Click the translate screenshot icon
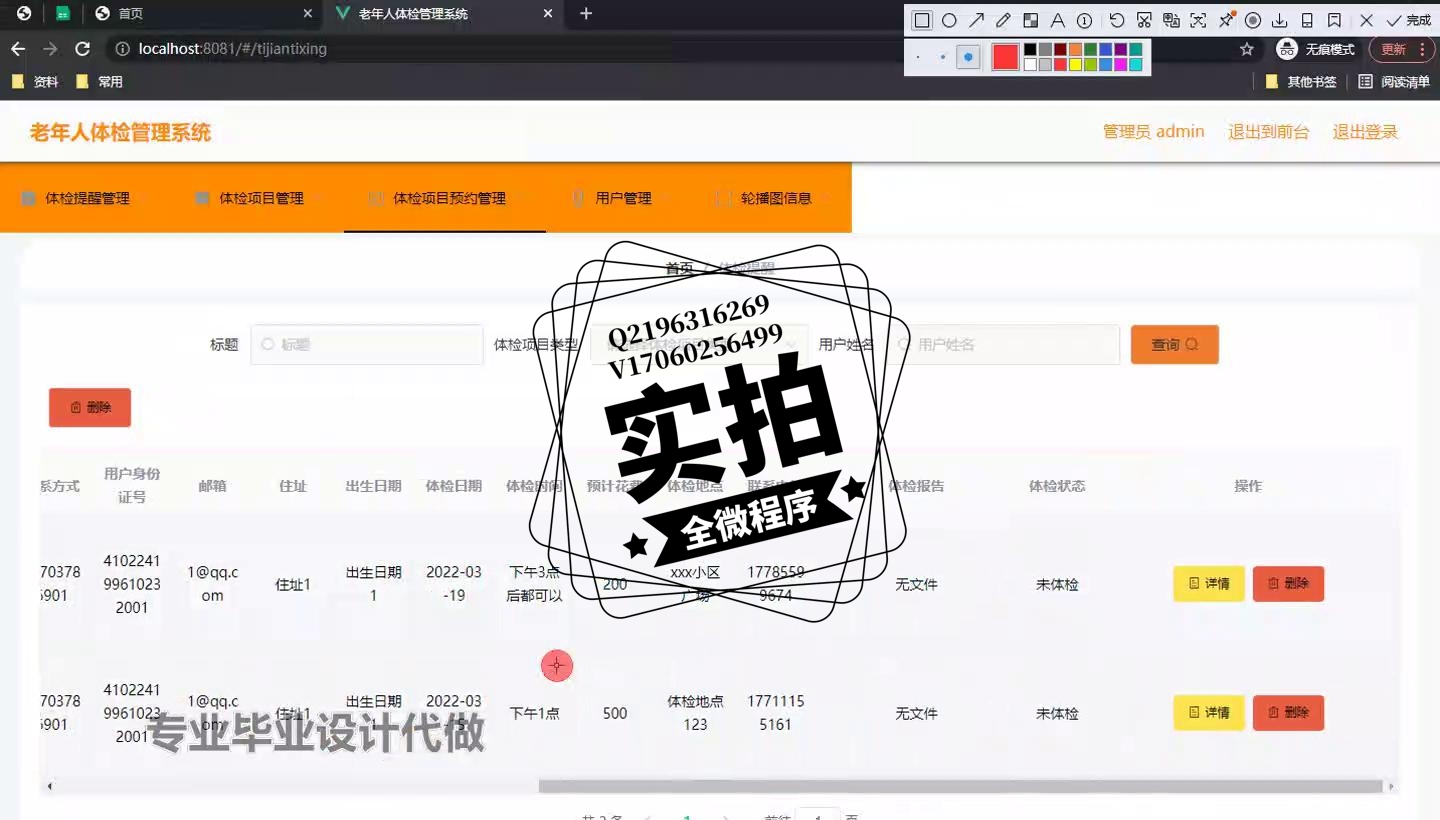 point(1171,20)
